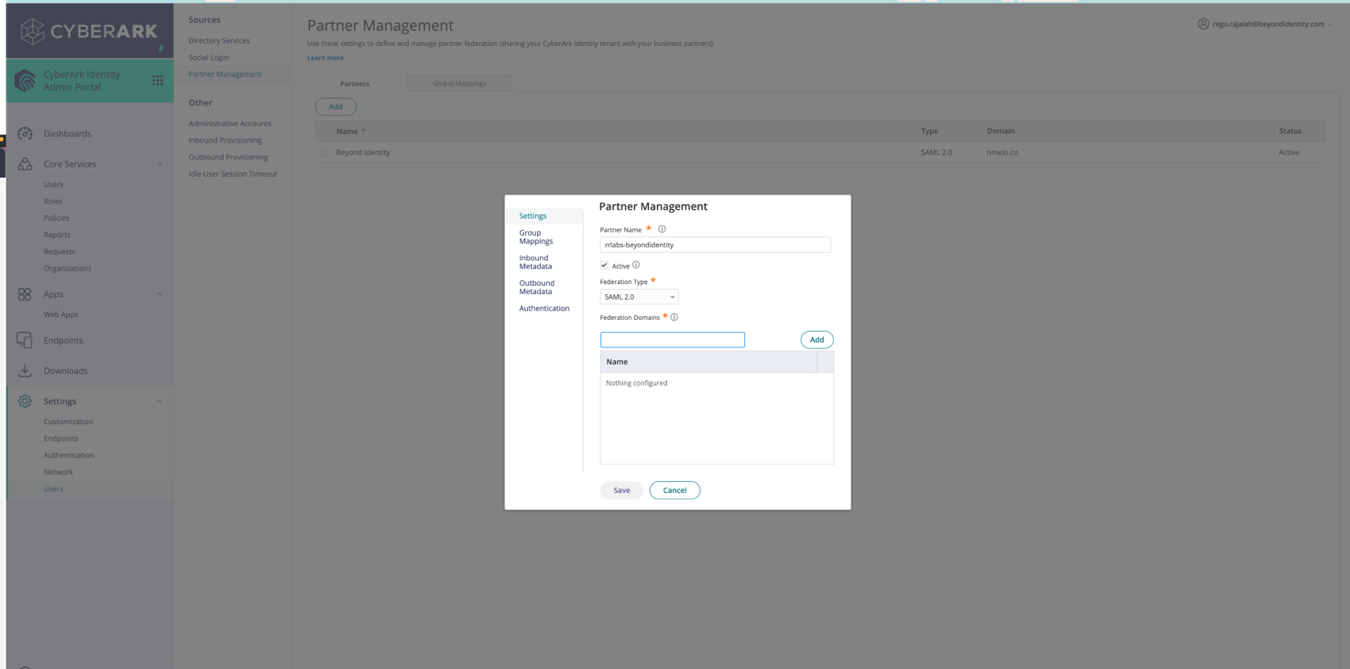Sort by Name column arrow

point(363,131)
